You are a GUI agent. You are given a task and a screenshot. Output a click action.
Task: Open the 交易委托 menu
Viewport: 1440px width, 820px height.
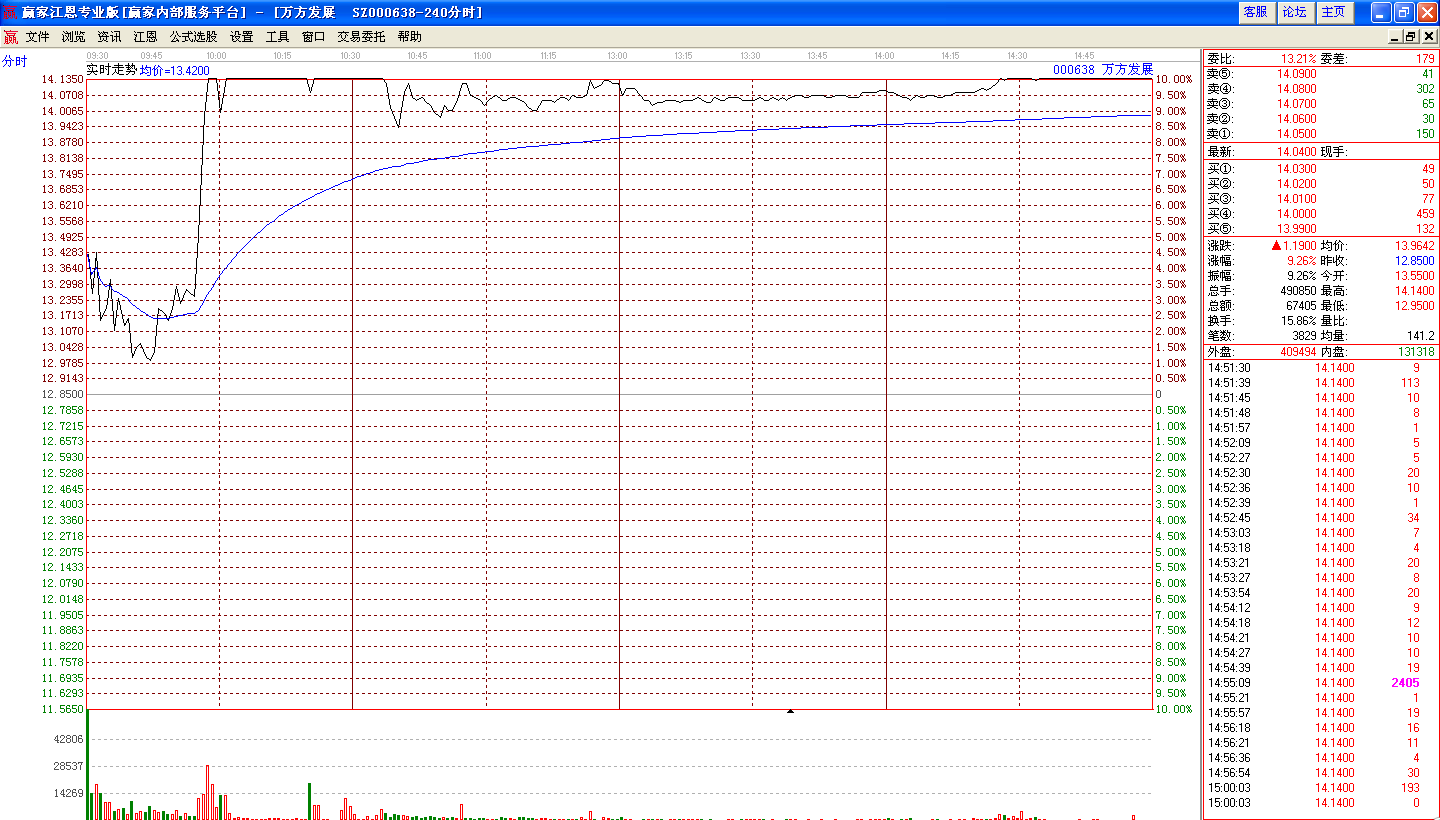[x=362, y=37]
